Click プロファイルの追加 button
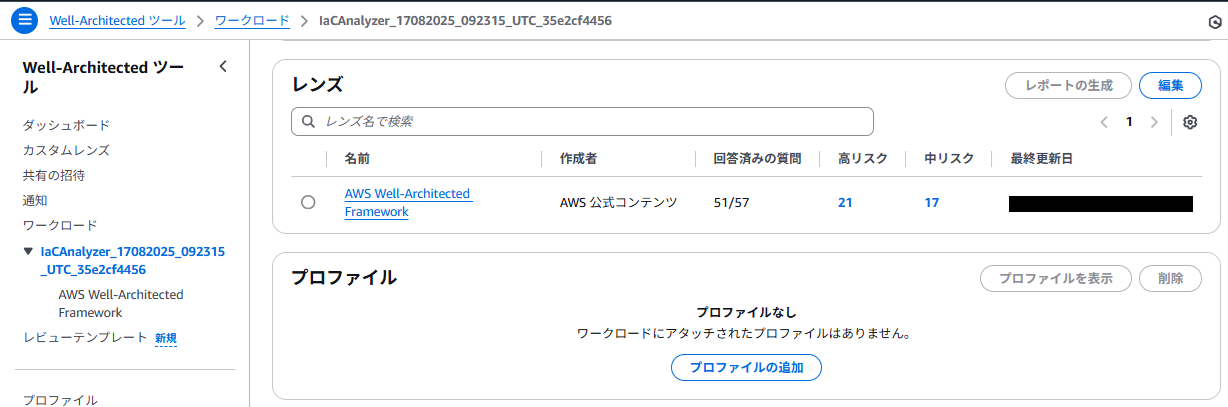 [x=746, y=367]
